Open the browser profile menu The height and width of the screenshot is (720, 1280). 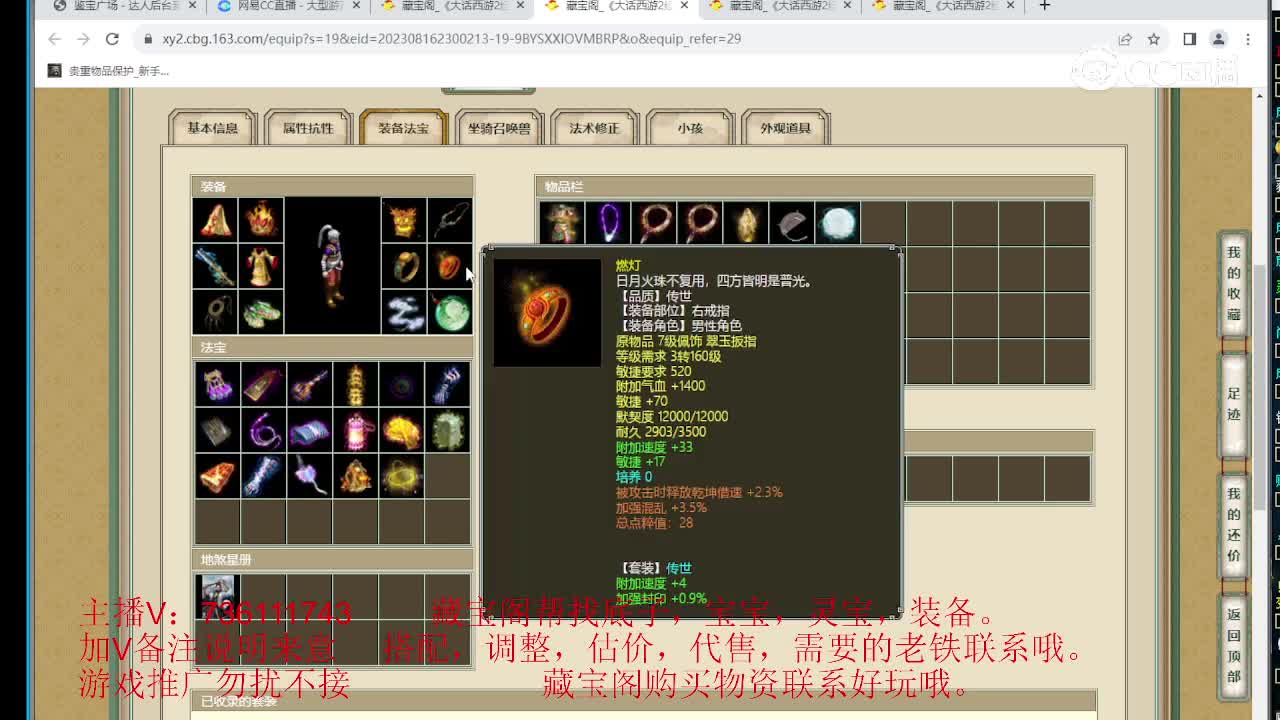[1218, 39]
